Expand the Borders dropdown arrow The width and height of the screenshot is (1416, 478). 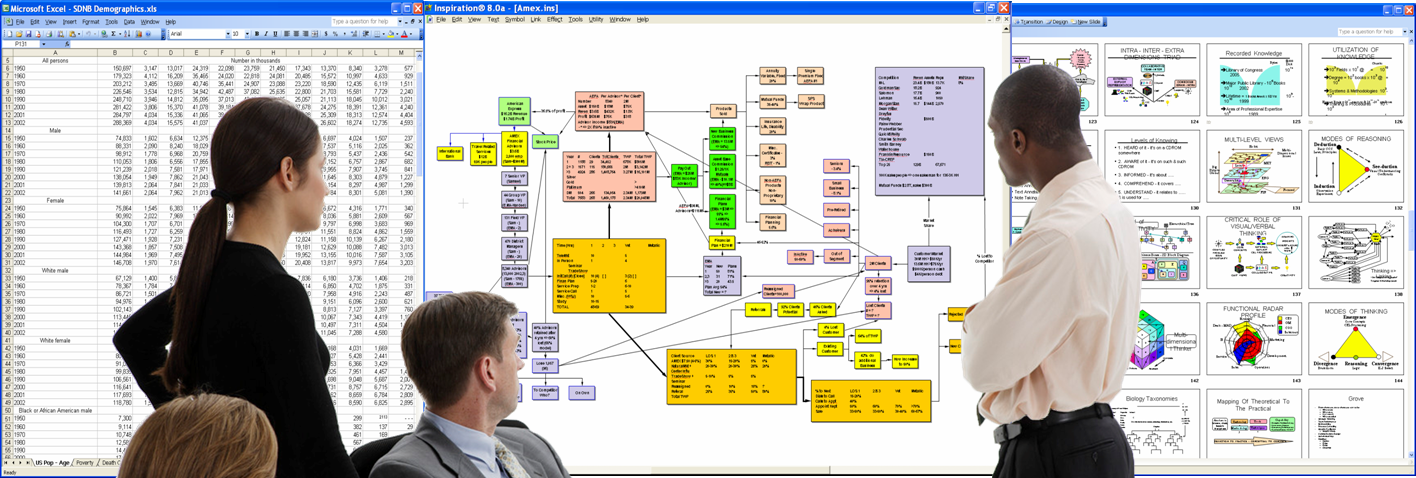384,33
